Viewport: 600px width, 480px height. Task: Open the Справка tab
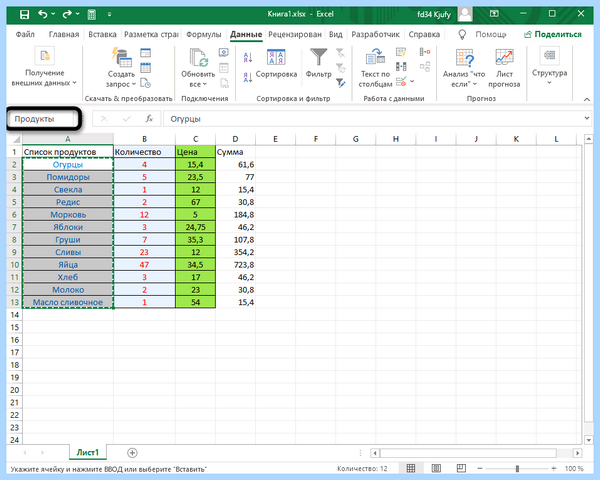click(x=424, y=34)
